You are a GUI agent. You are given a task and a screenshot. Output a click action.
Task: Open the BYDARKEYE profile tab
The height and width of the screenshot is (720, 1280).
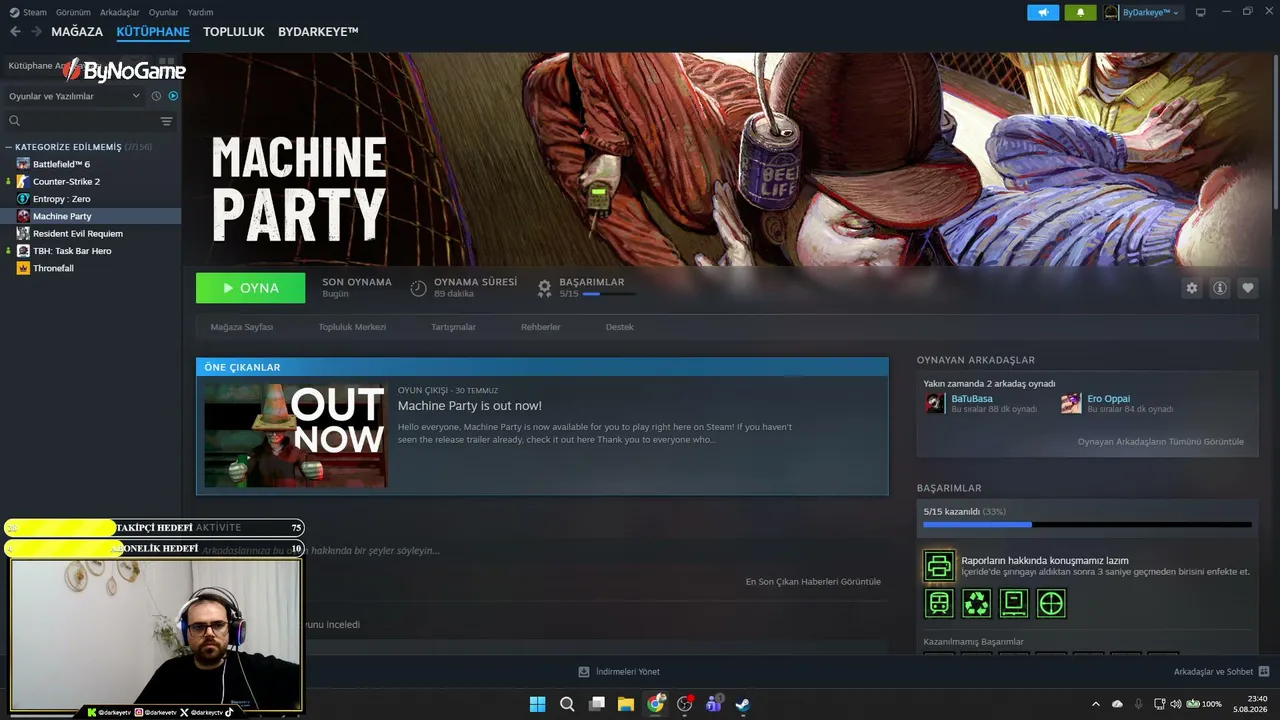coord(318,32)
